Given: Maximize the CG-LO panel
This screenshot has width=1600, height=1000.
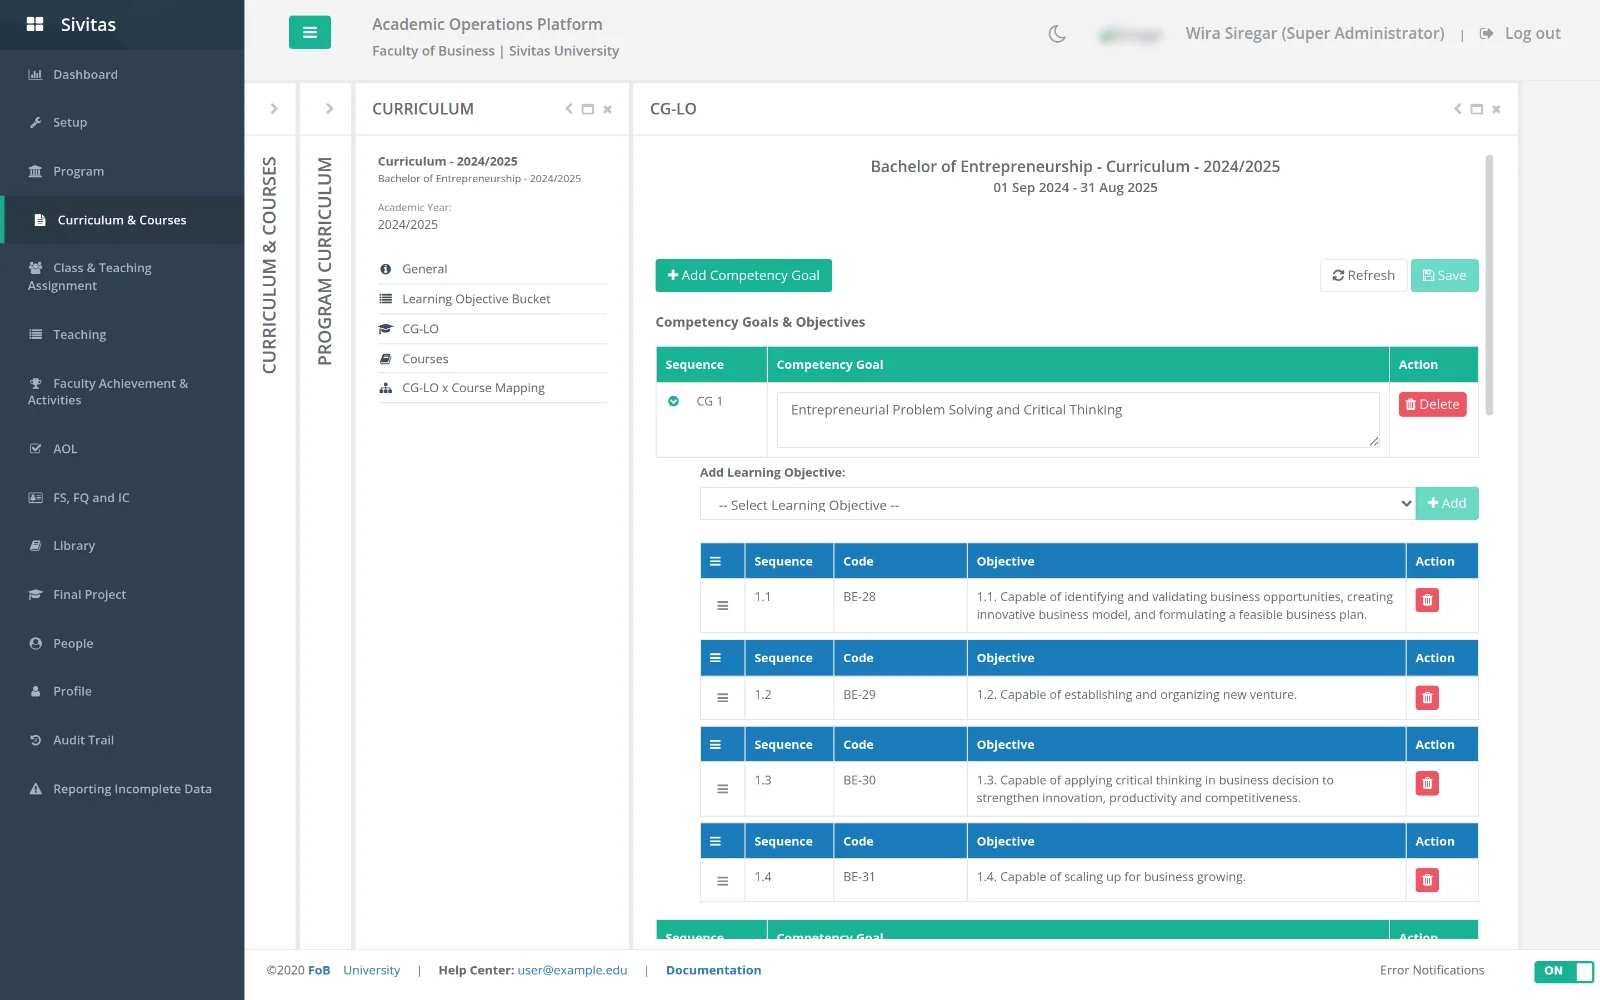Looking at the screenshot, I should click(x=1476, y=109).
